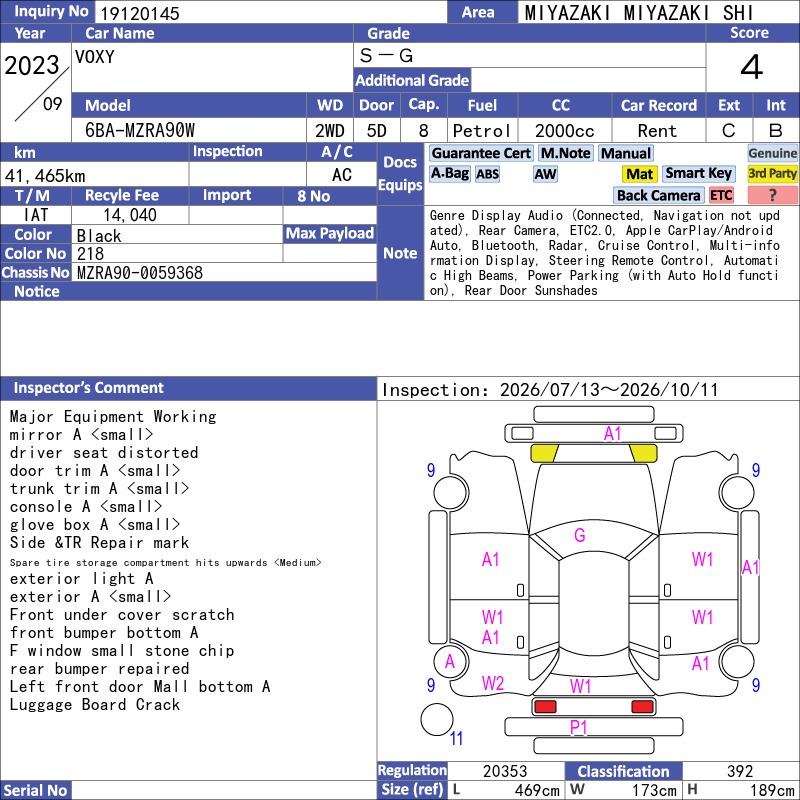
Task: Select the yellow Mat equipment badge
Action: point(640,174)
